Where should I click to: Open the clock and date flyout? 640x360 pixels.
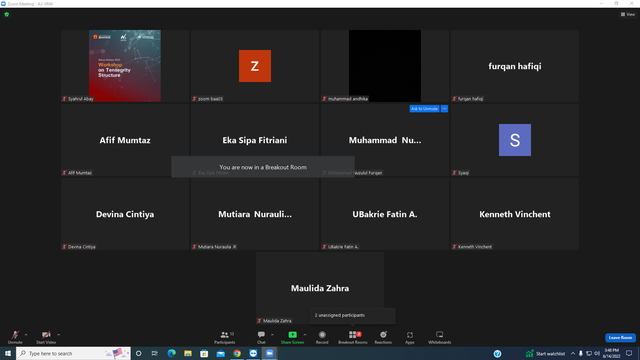(611, 353)
